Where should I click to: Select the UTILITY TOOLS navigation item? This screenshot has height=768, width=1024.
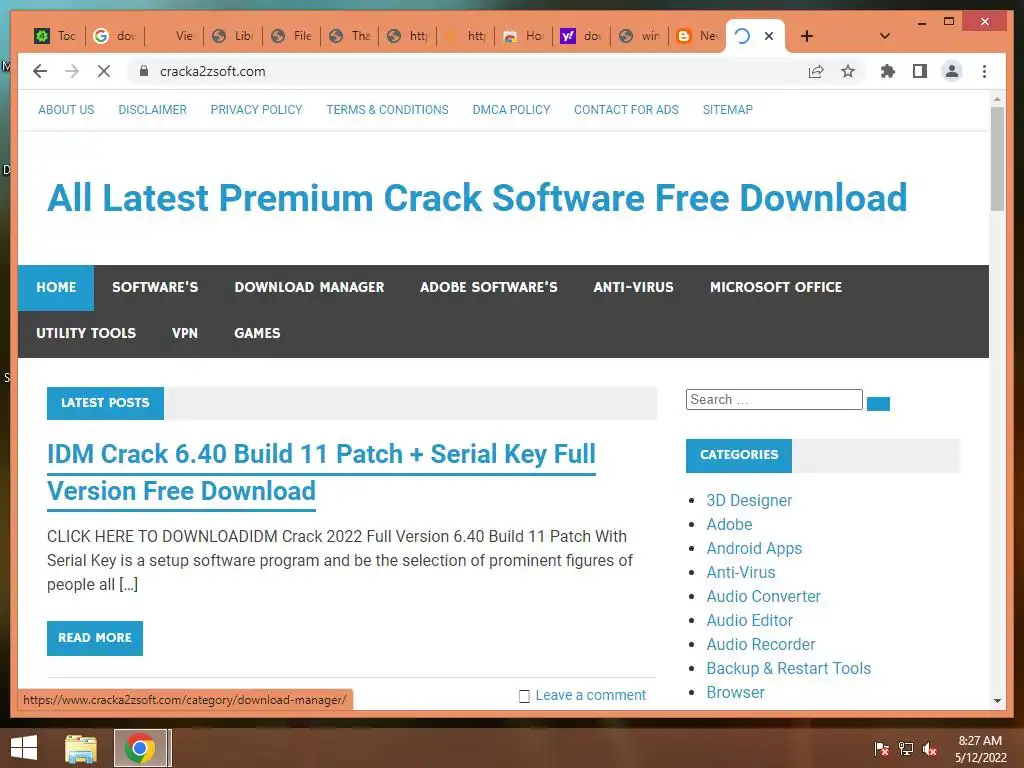(86, 333)
